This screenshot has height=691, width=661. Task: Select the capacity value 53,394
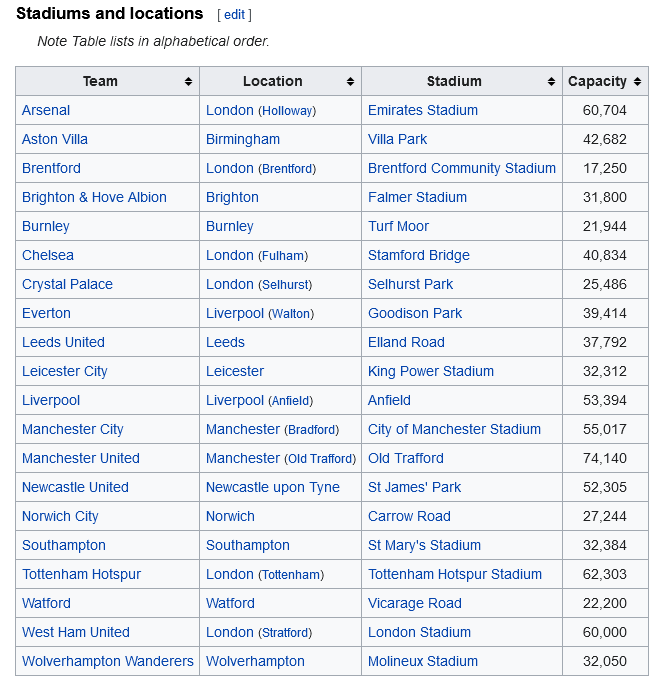605,400
